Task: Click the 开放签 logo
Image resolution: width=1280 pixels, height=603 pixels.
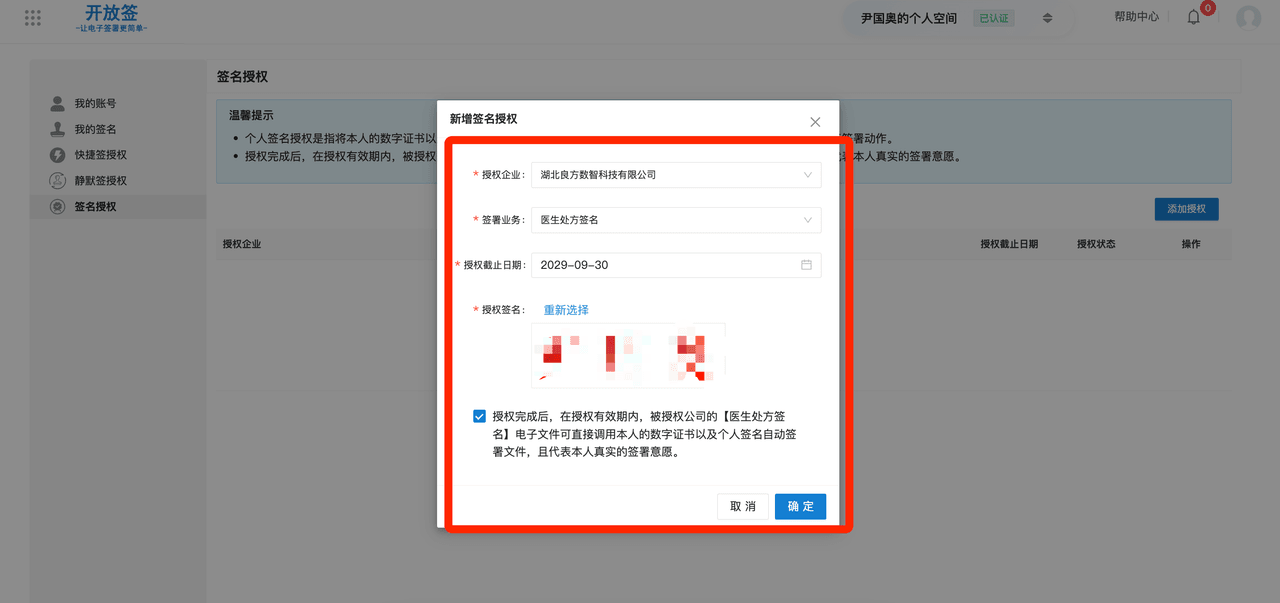Action: coord(111,19)
